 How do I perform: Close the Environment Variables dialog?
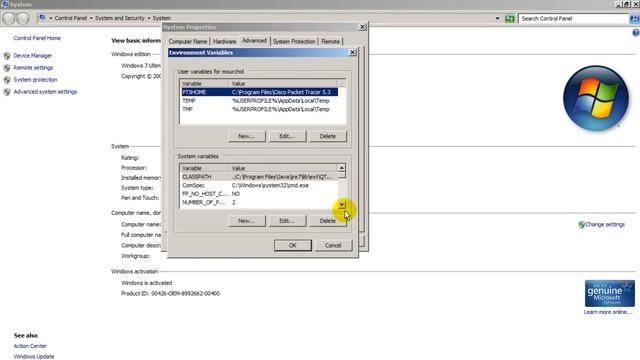click(353, 53)
